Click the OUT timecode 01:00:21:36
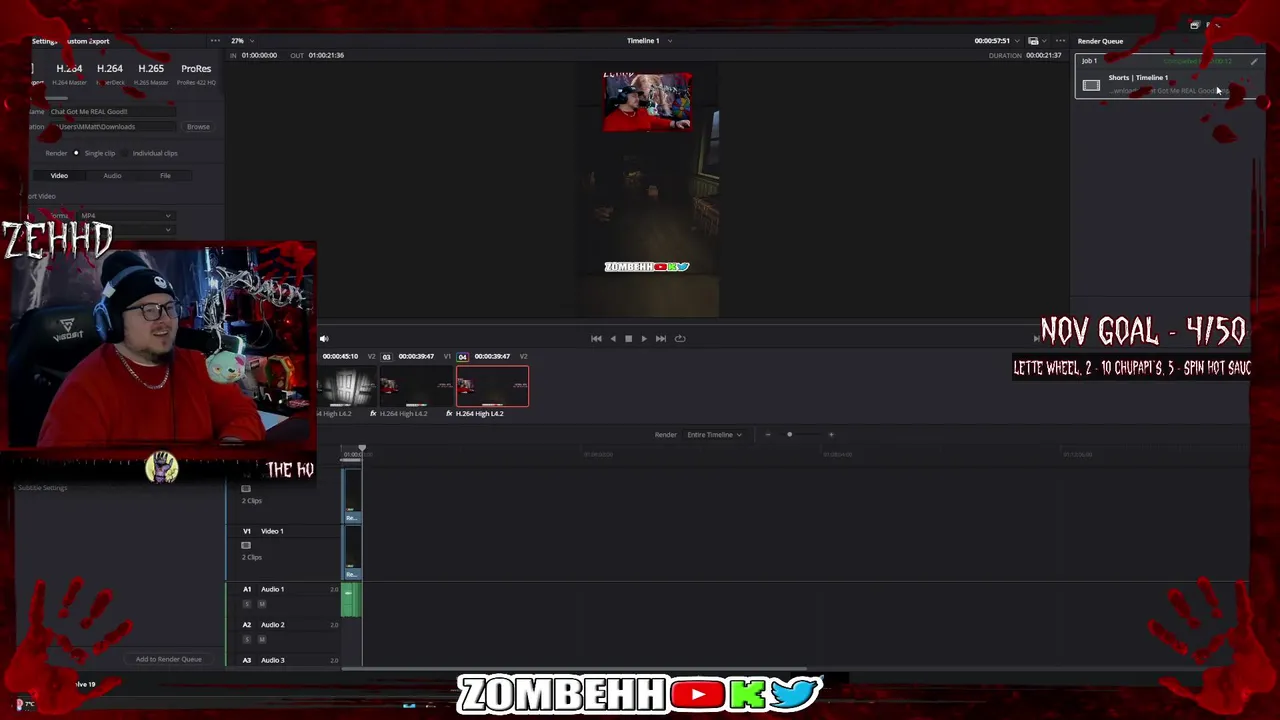Viewport: 1280px width, 720px height. [326, 55]
